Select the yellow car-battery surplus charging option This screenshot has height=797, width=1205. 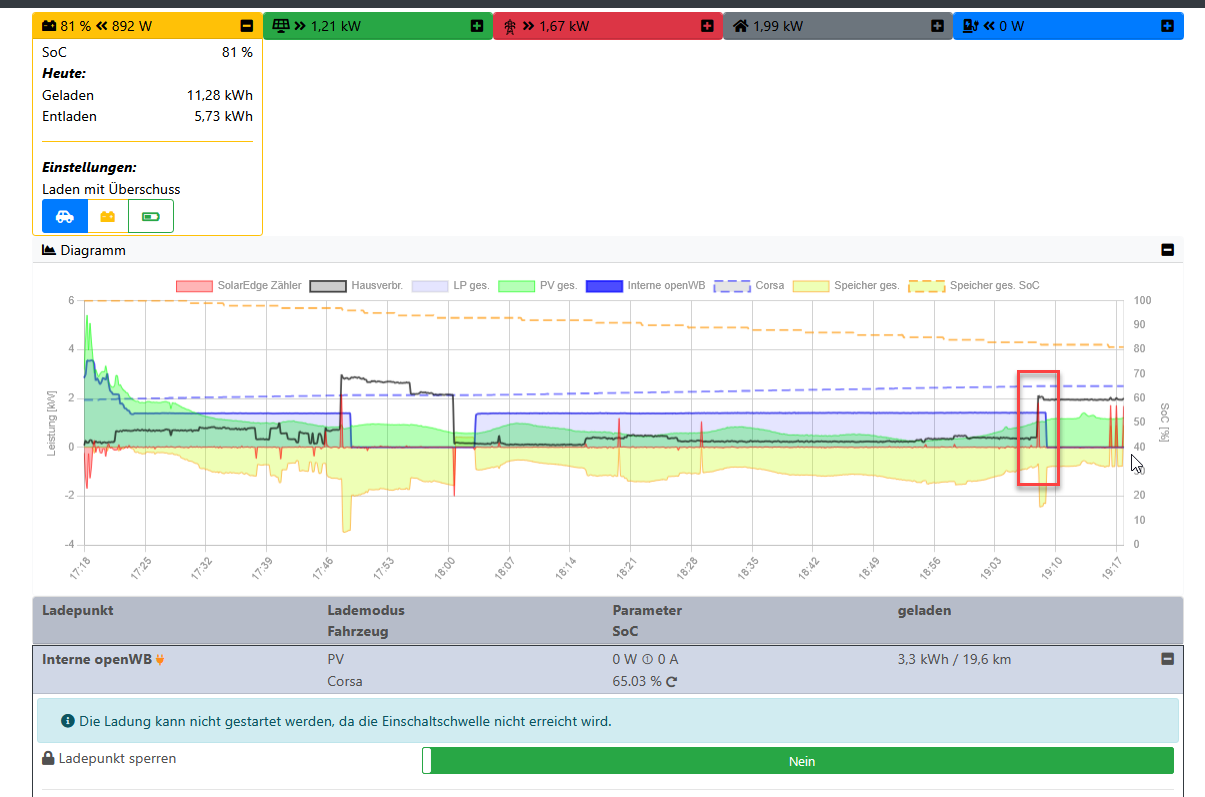[108, 216]
